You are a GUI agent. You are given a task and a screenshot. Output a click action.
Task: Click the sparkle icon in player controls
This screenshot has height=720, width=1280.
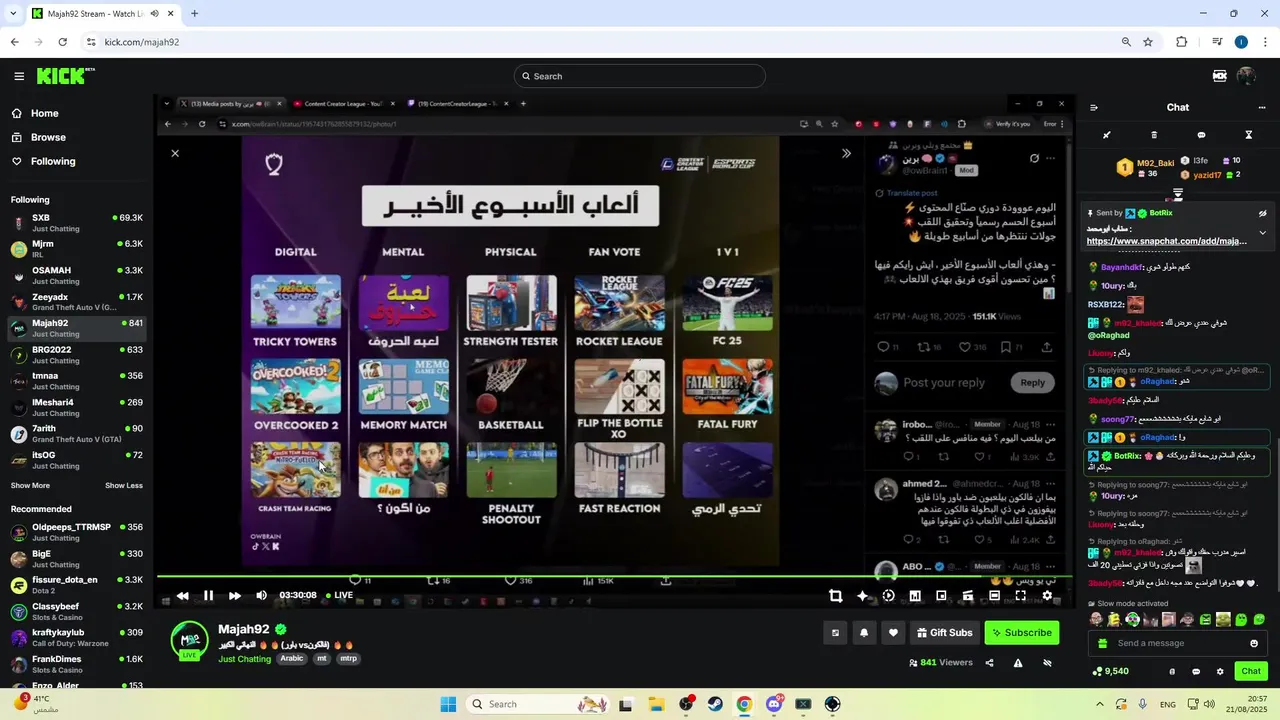click(x=862, y=595)
